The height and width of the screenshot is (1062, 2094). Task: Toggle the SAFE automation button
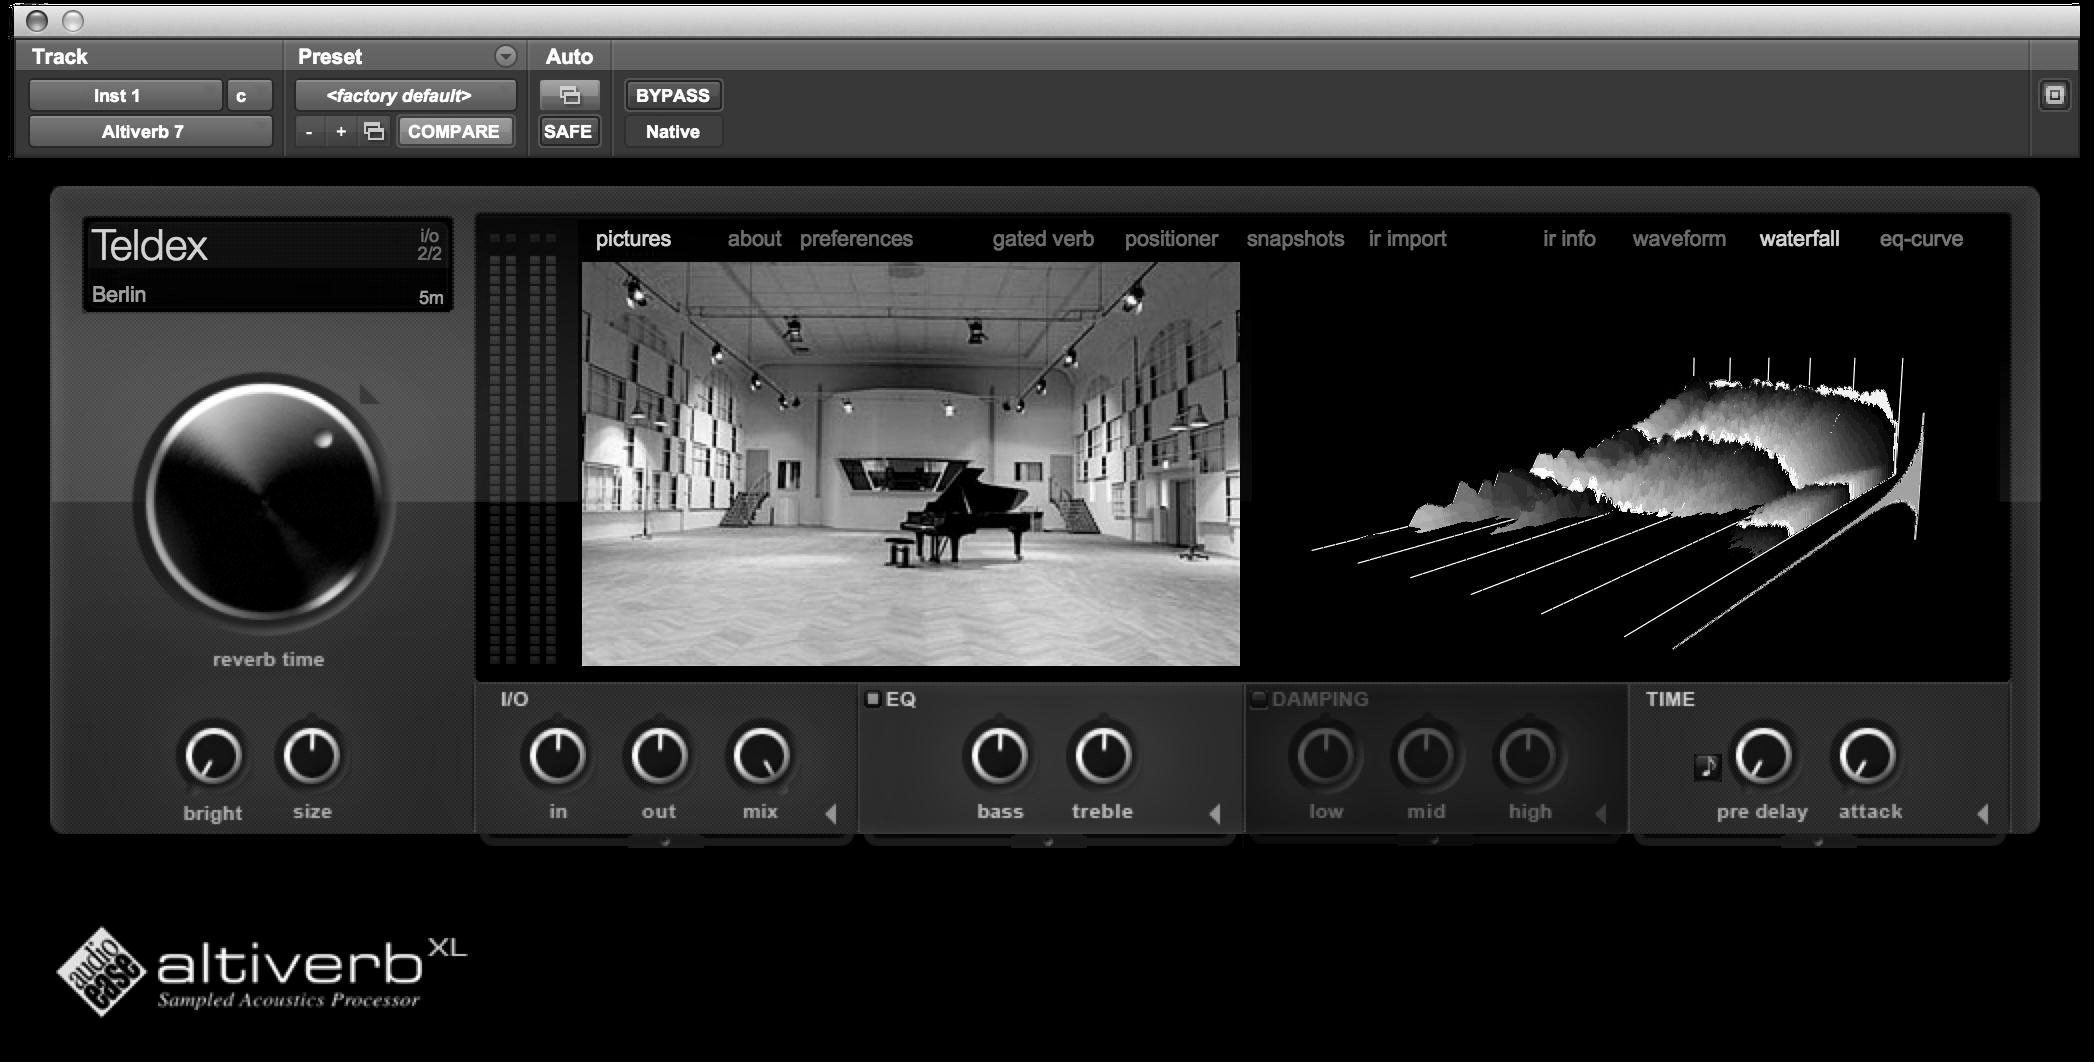[x=568, y=131]
